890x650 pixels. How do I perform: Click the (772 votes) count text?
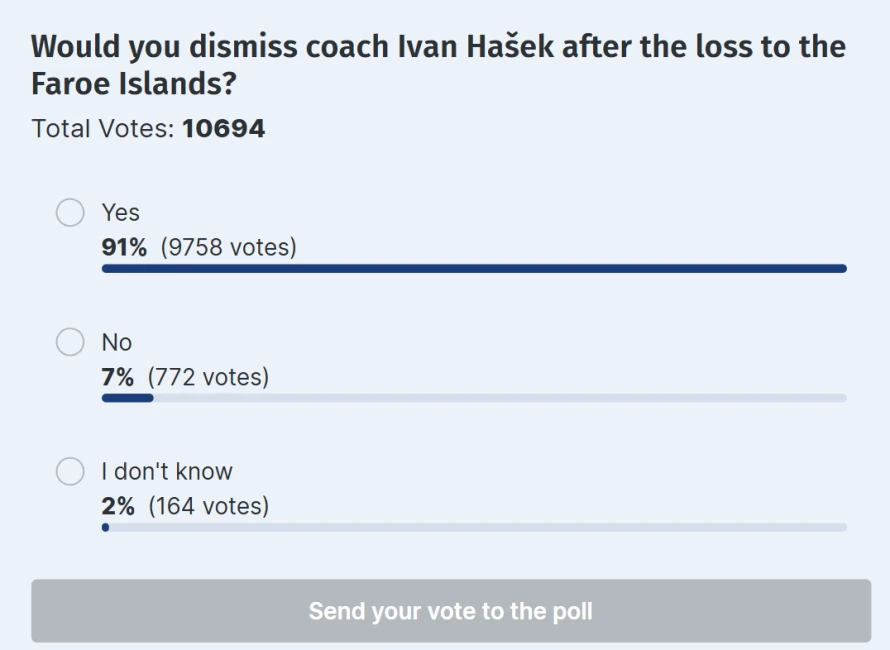tap(209, 377)
